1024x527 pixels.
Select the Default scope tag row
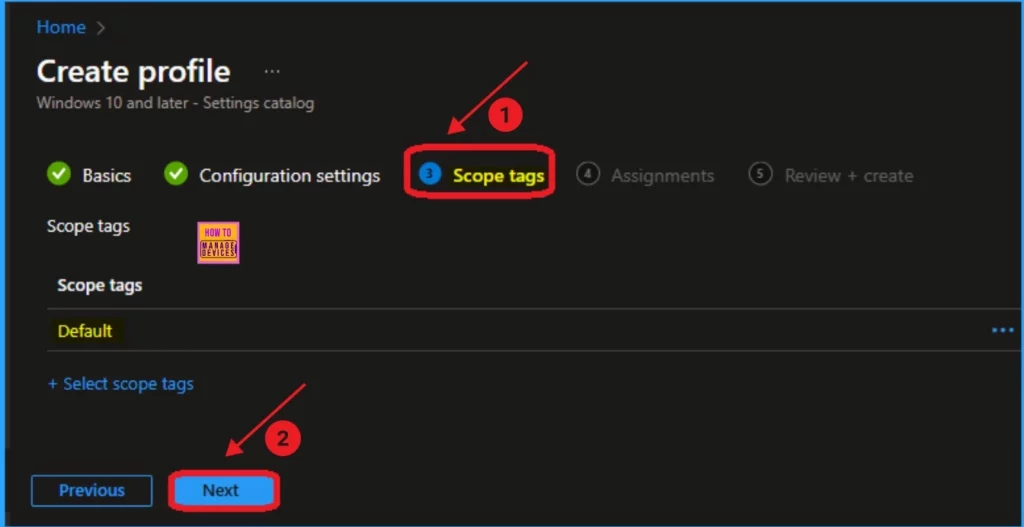[534, 330]
